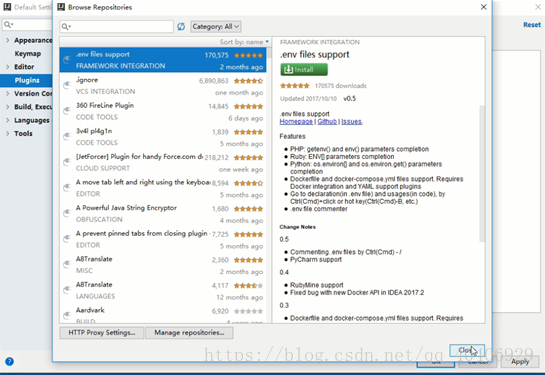
Task: Click the Settings window search magnifier icon
Action: [x=8, y=25]
